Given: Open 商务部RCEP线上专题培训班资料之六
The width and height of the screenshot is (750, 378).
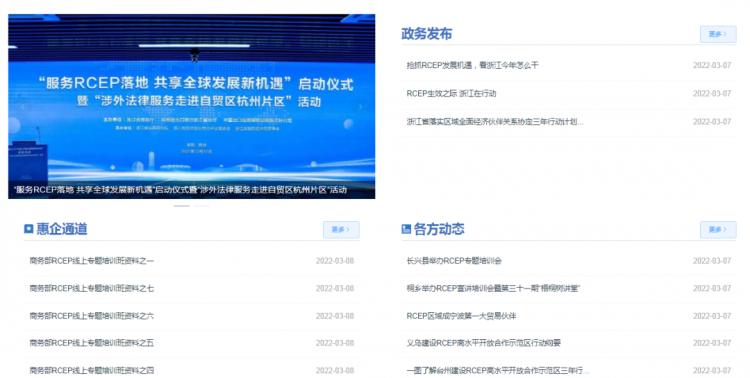Looking at the screenshot, I should point(91,316).
